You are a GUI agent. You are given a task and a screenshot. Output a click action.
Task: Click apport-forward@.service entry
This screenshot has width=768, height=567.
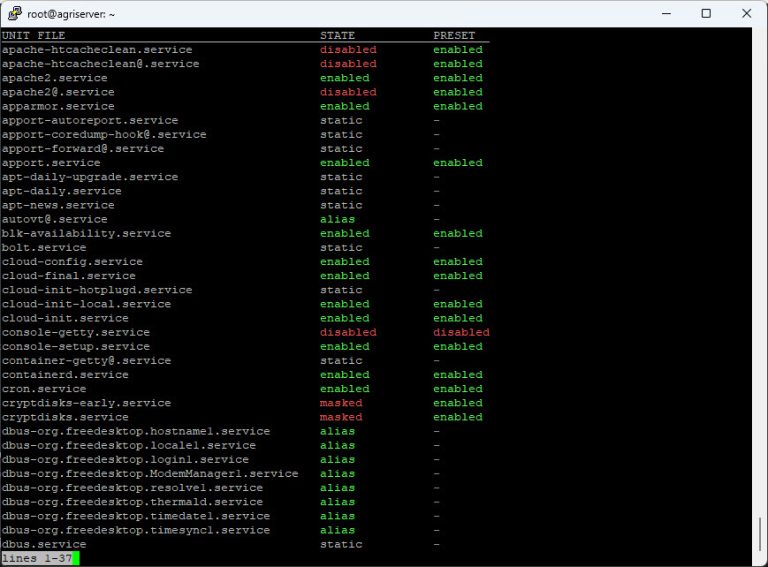pos(83,149)
